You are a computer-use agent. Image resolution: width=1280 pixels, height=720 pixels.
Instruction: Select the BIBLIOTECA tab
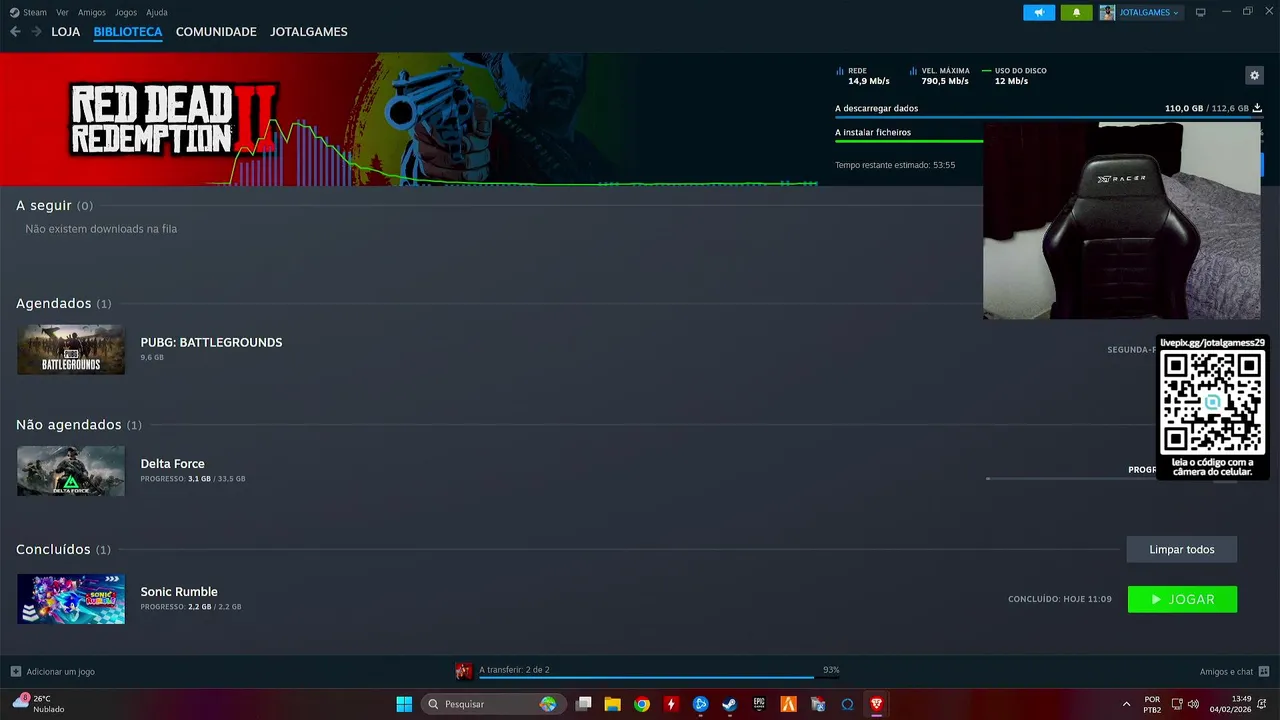coord(128,32)
